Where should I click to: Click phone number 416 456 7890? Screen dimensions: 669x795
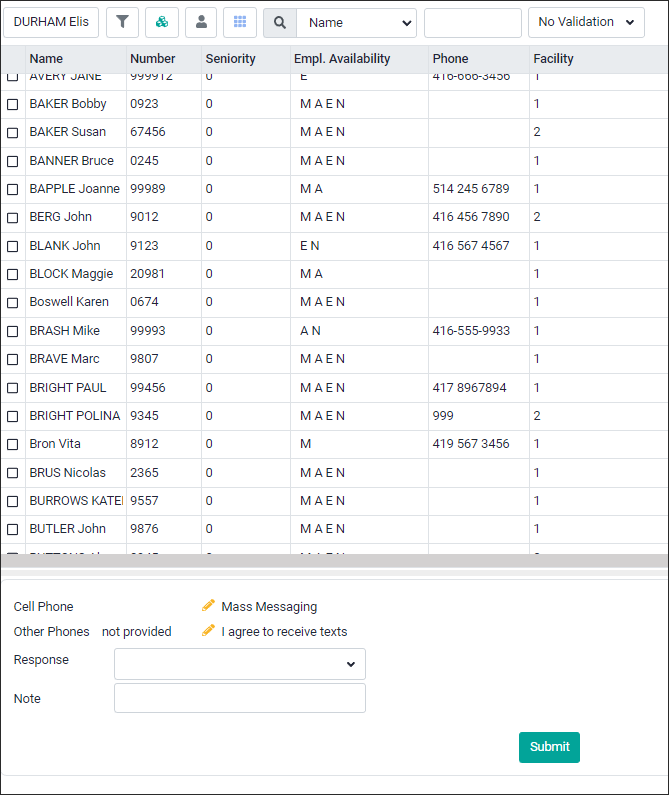pyautogui.click(x=471, y=216)
